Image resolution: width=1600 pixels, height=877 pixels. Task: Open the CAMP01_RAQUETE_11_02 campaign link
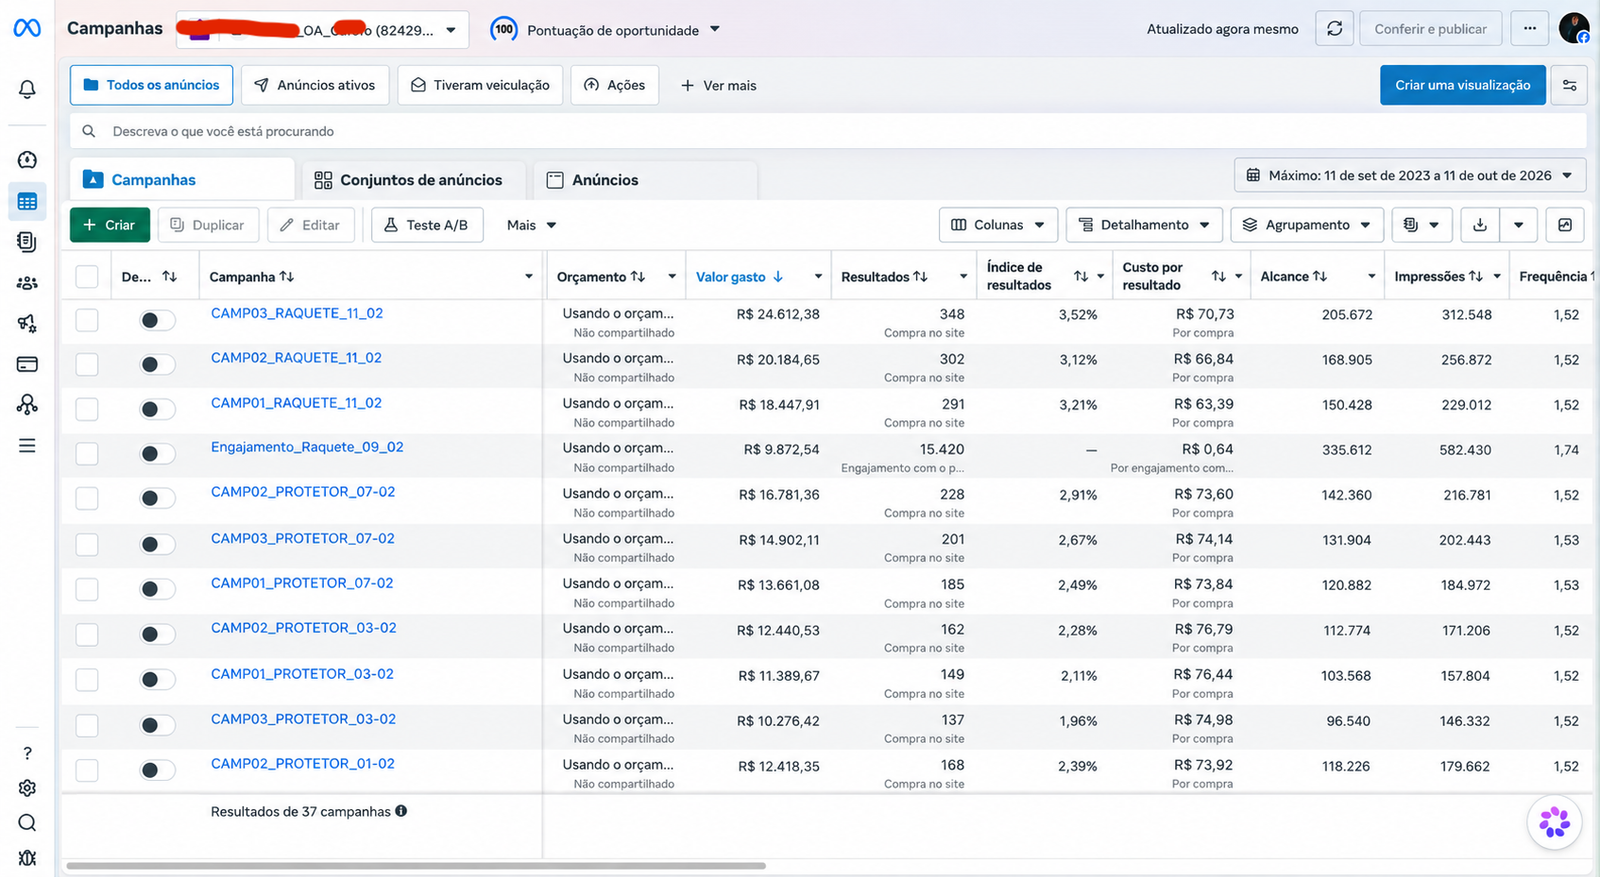[x=296, y=403]
